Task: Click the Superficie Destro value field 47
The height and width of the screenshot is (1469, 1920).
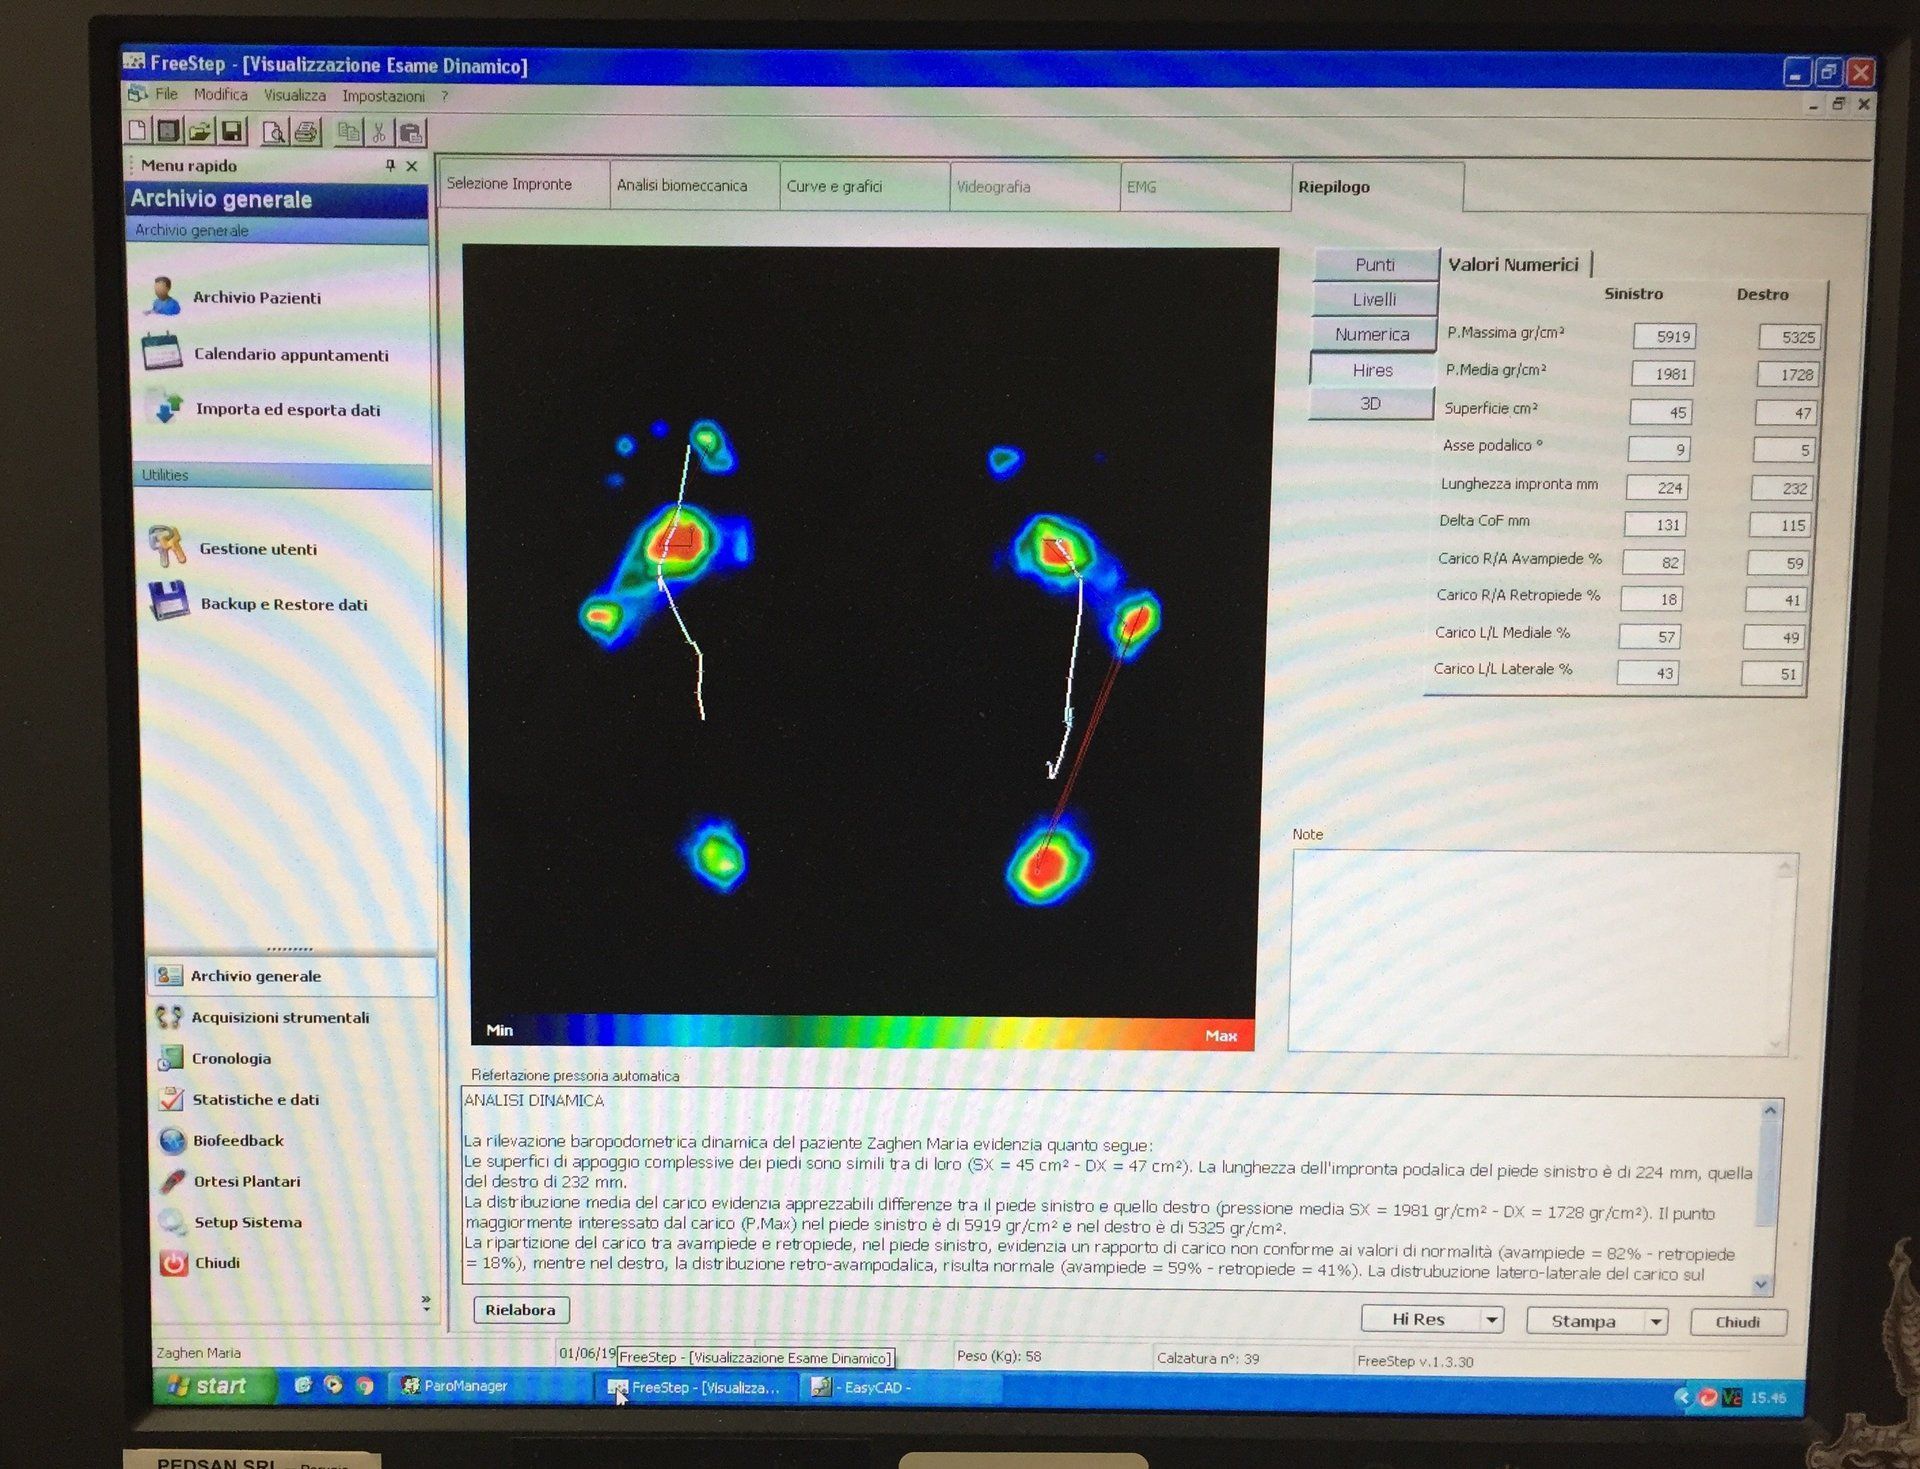Action: (x=1786, y=413)
